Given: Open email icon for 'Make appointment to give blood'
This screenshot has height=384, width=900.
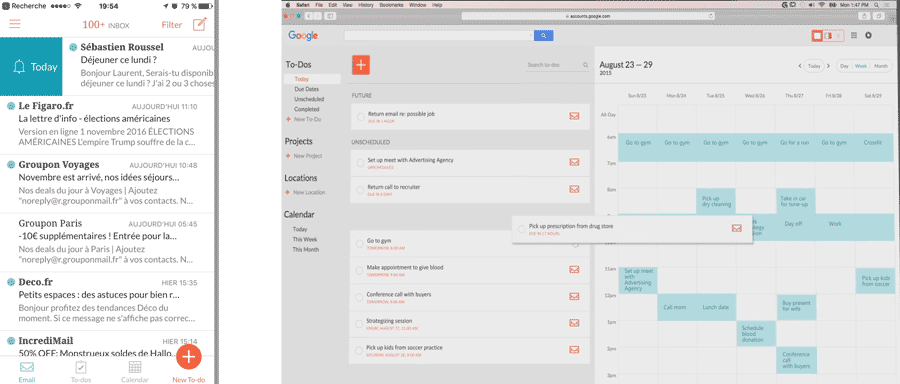Looking at the screenshot, I should (574, 270).
